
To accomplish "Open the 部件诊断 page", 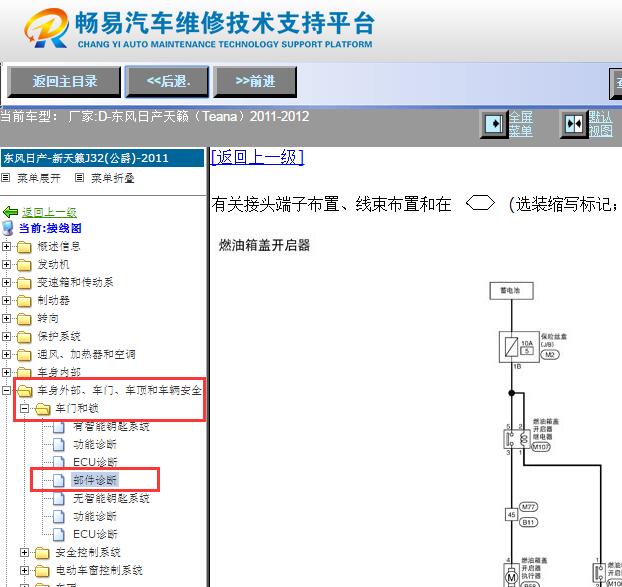I will [x=95, y=480].
